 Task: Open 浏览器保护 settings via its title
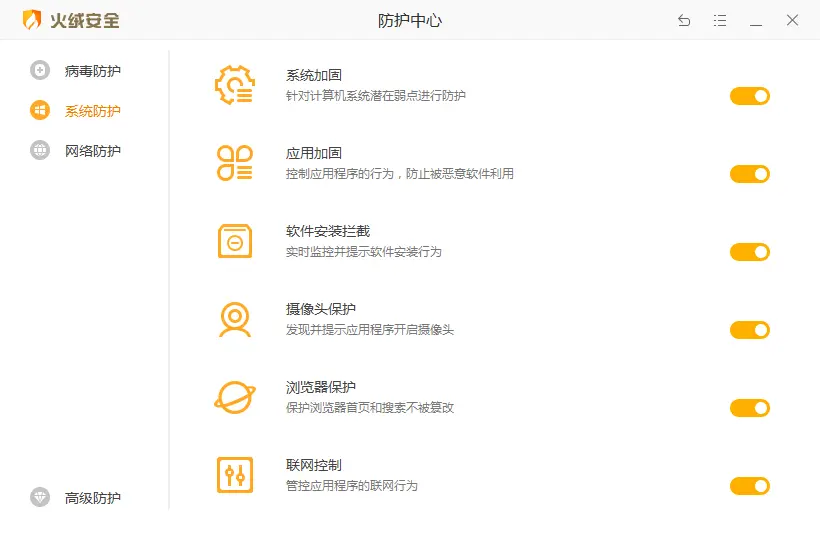(x=320, y=387)
